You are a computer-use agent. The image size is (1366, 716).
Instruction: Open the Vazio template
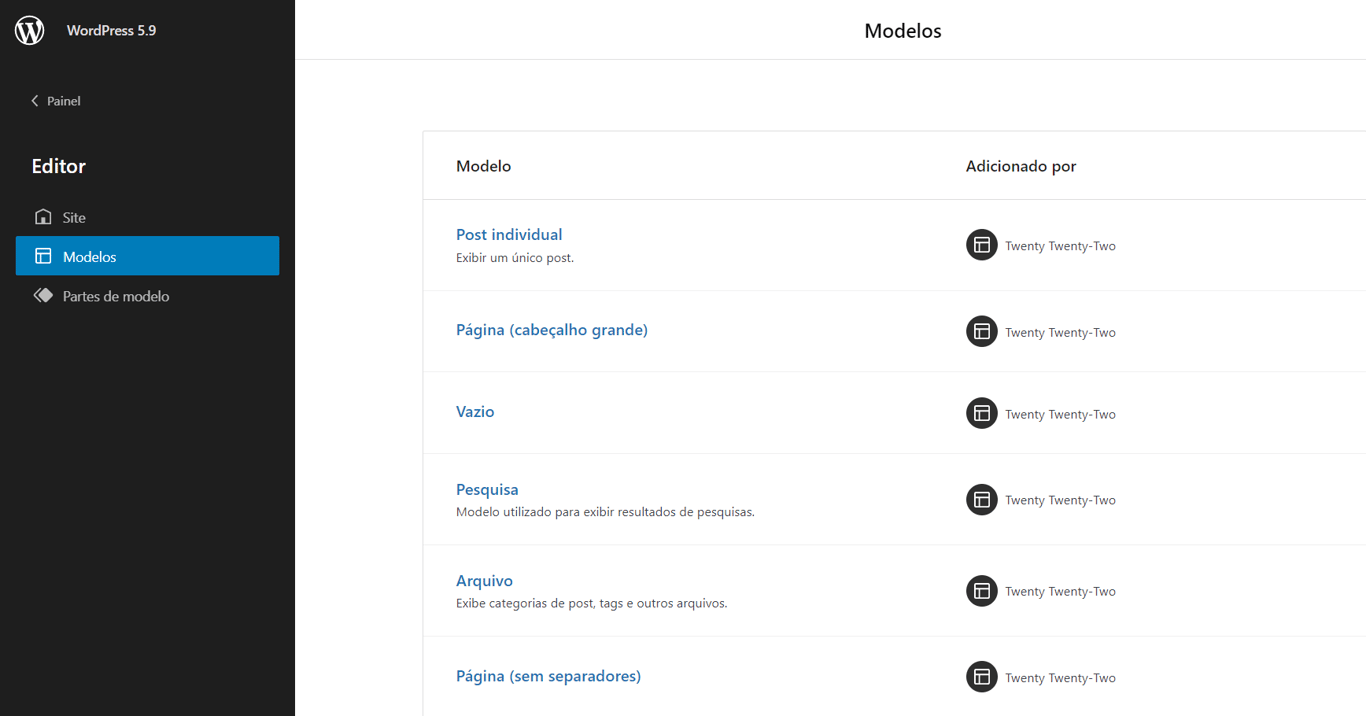[x=475, y=411]
